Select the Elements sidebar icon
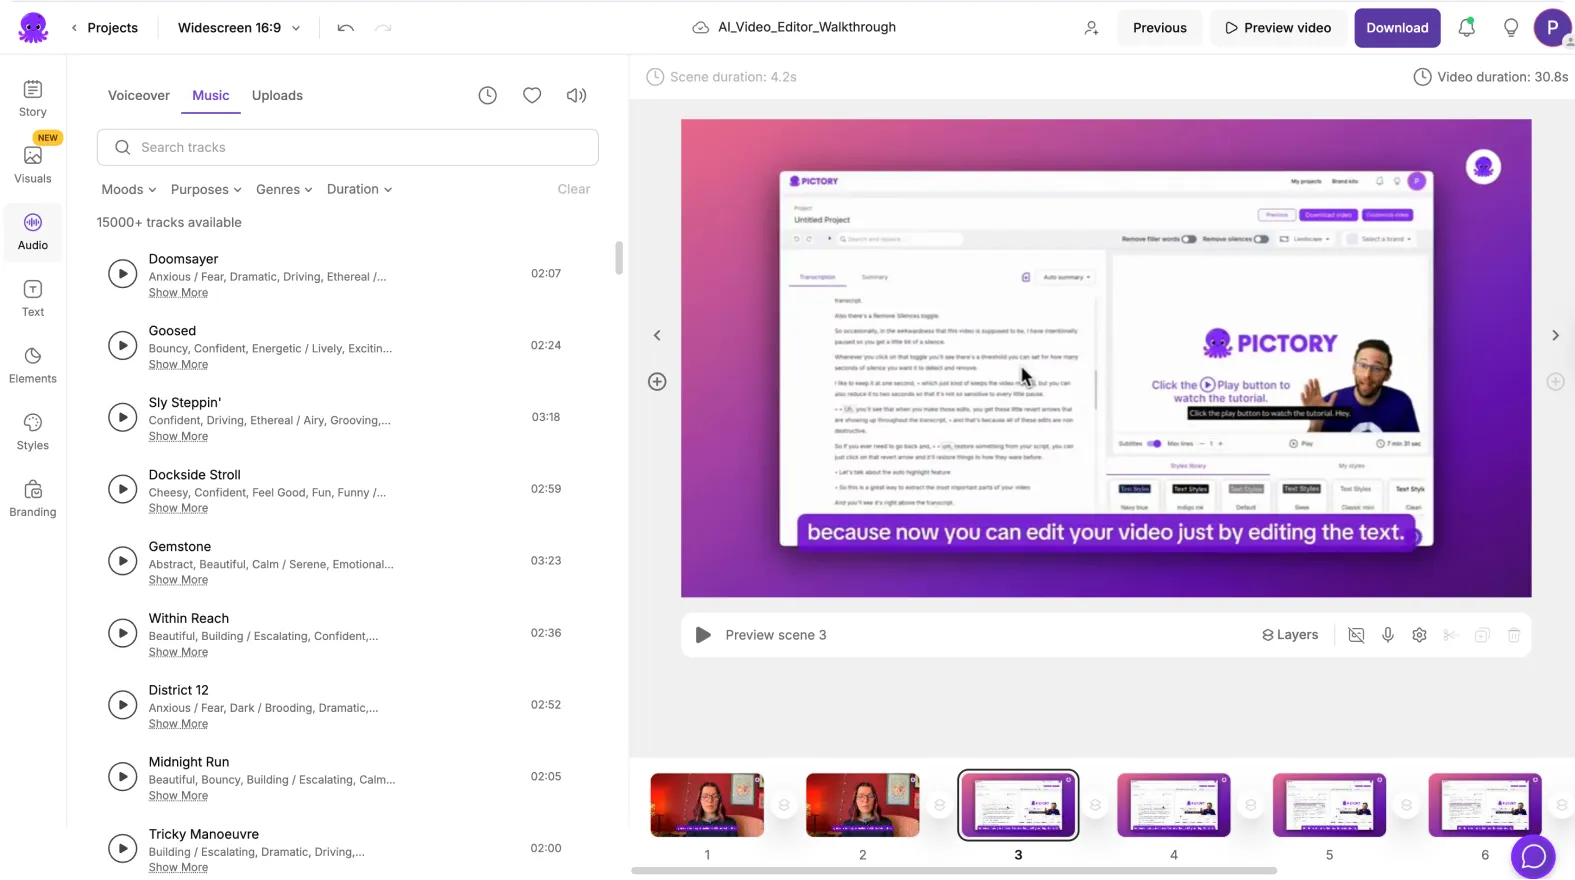This screenshot has height=880, width=1575. pos(33,365)
